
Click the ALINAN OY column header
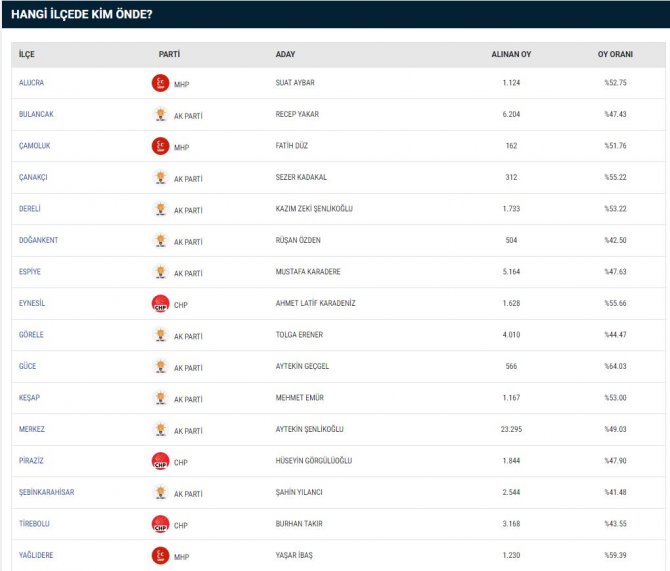click(510, 54)
